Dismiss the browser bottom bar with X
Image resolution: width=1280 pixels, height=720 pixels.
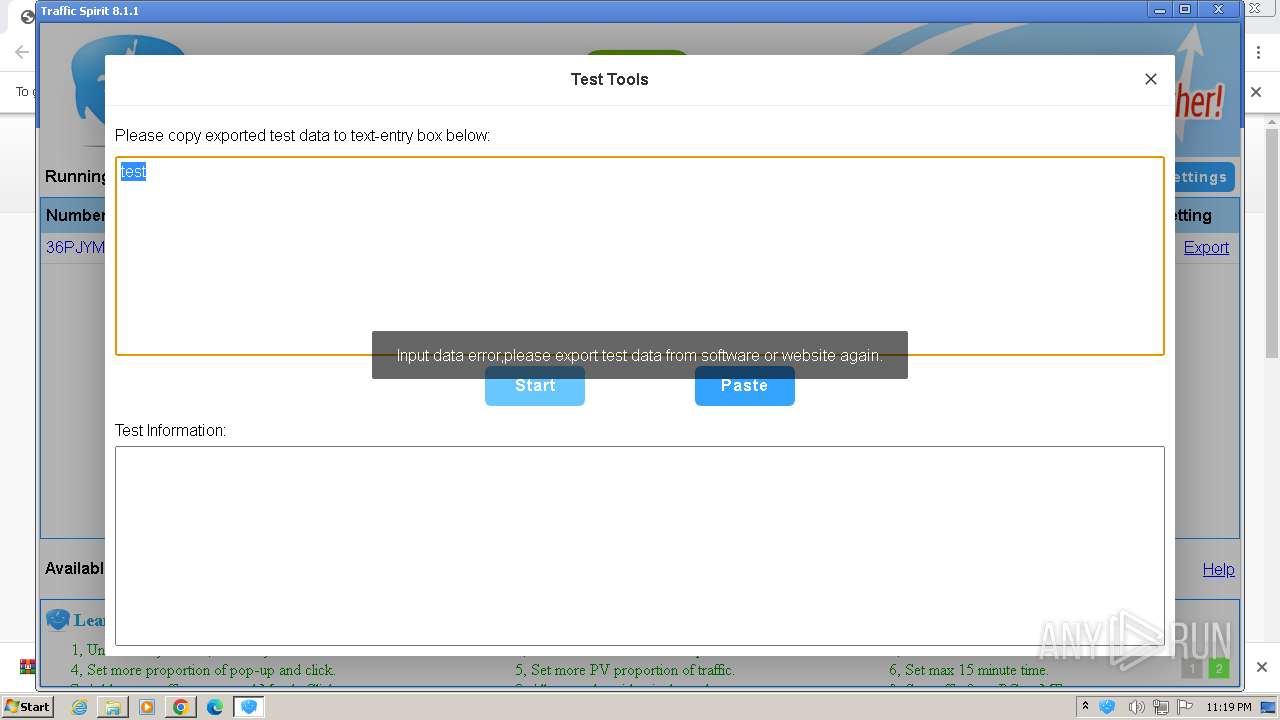(1261, 667)
